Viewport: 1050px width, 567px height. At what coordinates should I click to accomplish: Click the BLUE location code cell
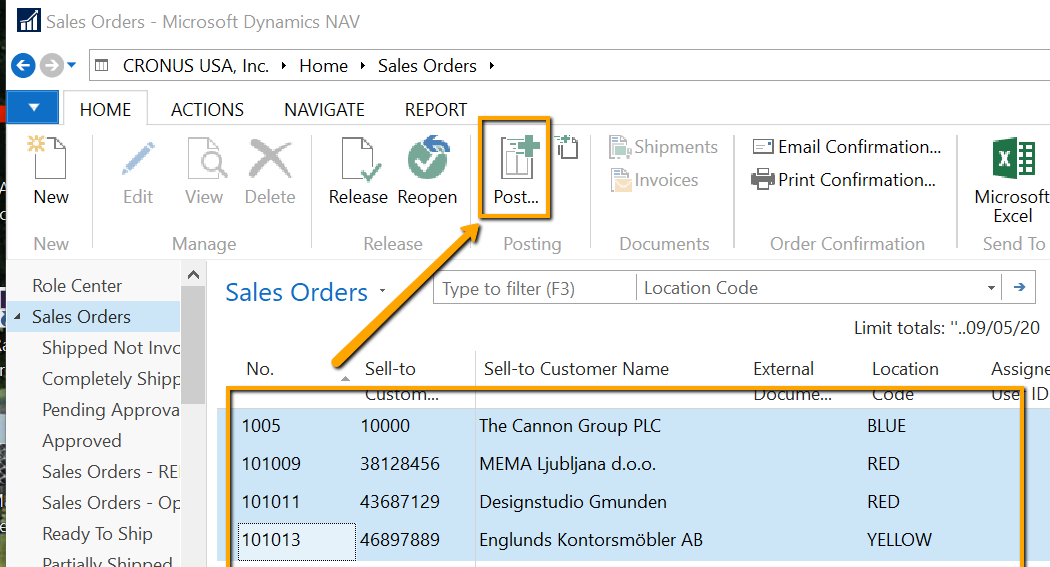tap(886, 426)
